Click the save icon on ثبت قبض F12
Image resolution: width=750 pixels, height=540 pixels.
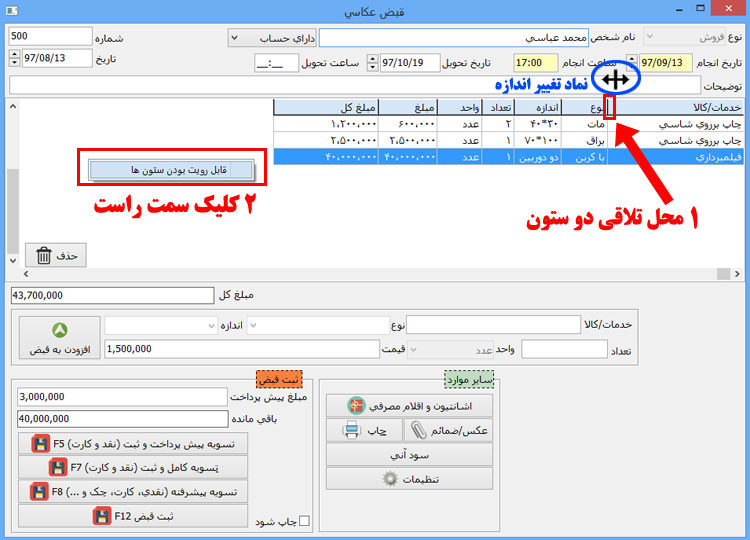coord(102,516)
